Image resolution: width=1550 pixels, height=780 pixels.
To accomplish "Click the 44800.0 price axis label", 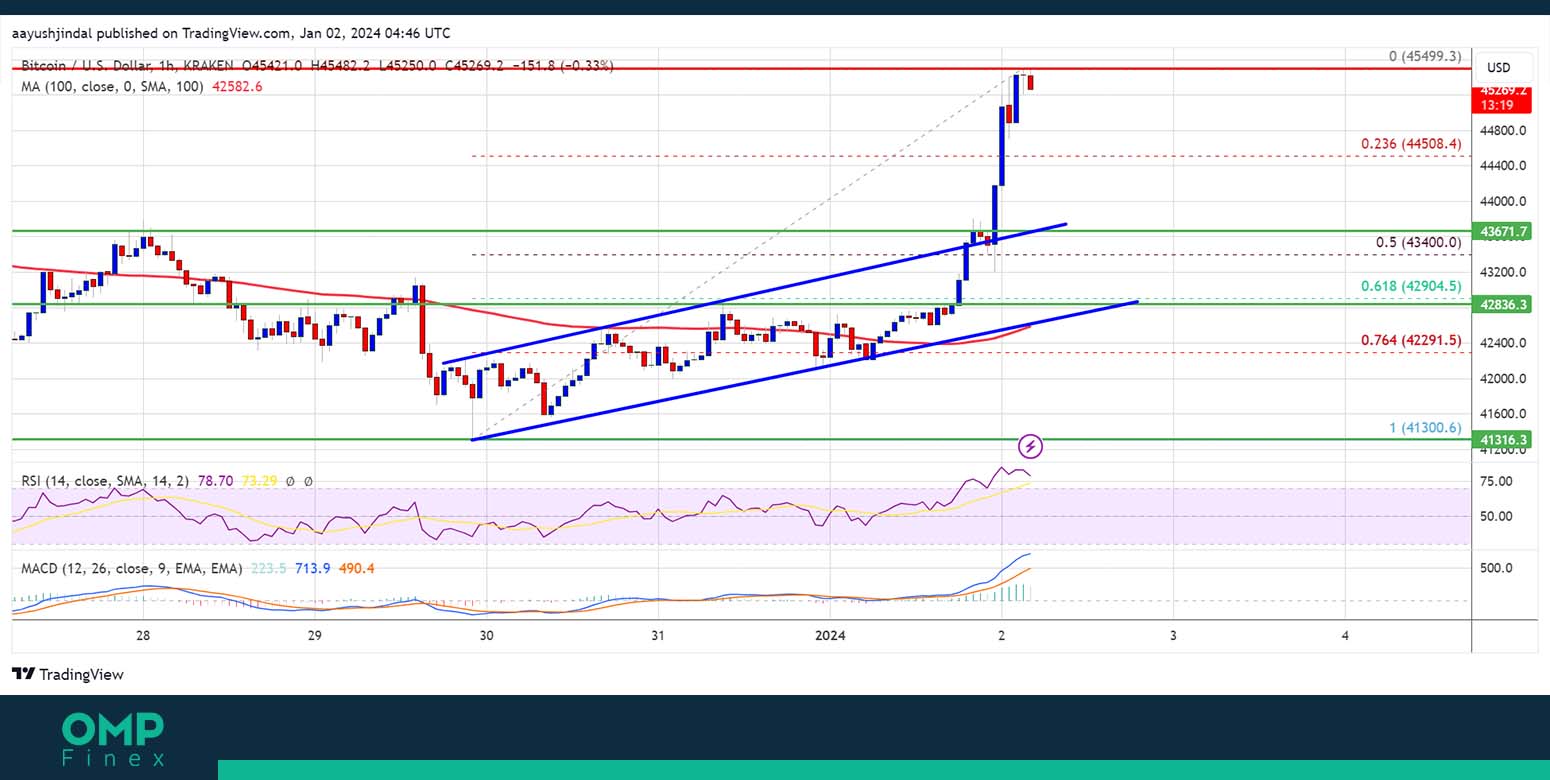I will point(1503,130).
